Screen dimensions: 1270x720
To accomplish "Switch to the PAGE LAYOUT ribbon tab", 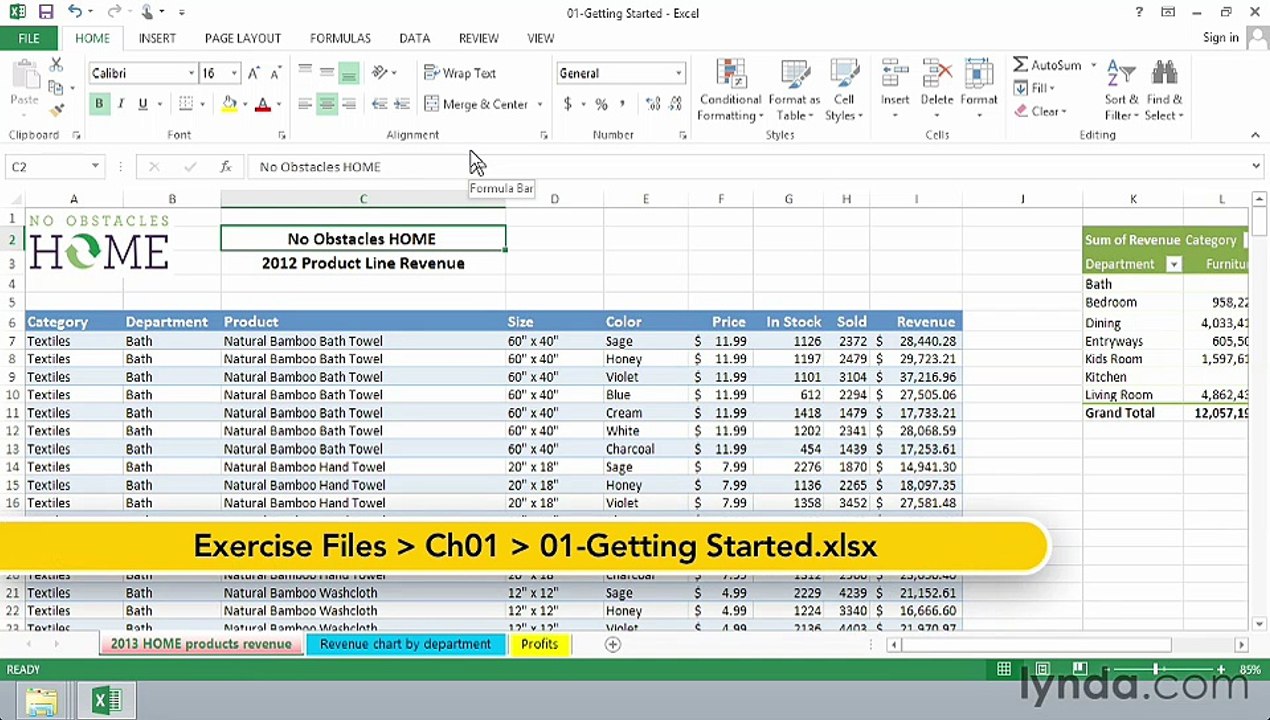I will [242, 38].
